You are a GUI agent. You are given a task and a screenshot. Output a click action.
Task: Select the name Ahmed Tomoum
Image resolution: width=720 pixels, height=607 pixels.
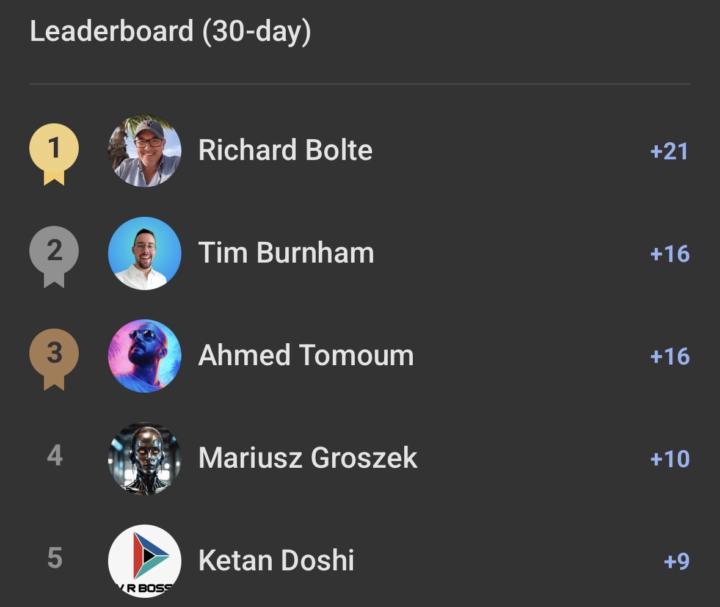pyautogui.click(x=305, y=356)
